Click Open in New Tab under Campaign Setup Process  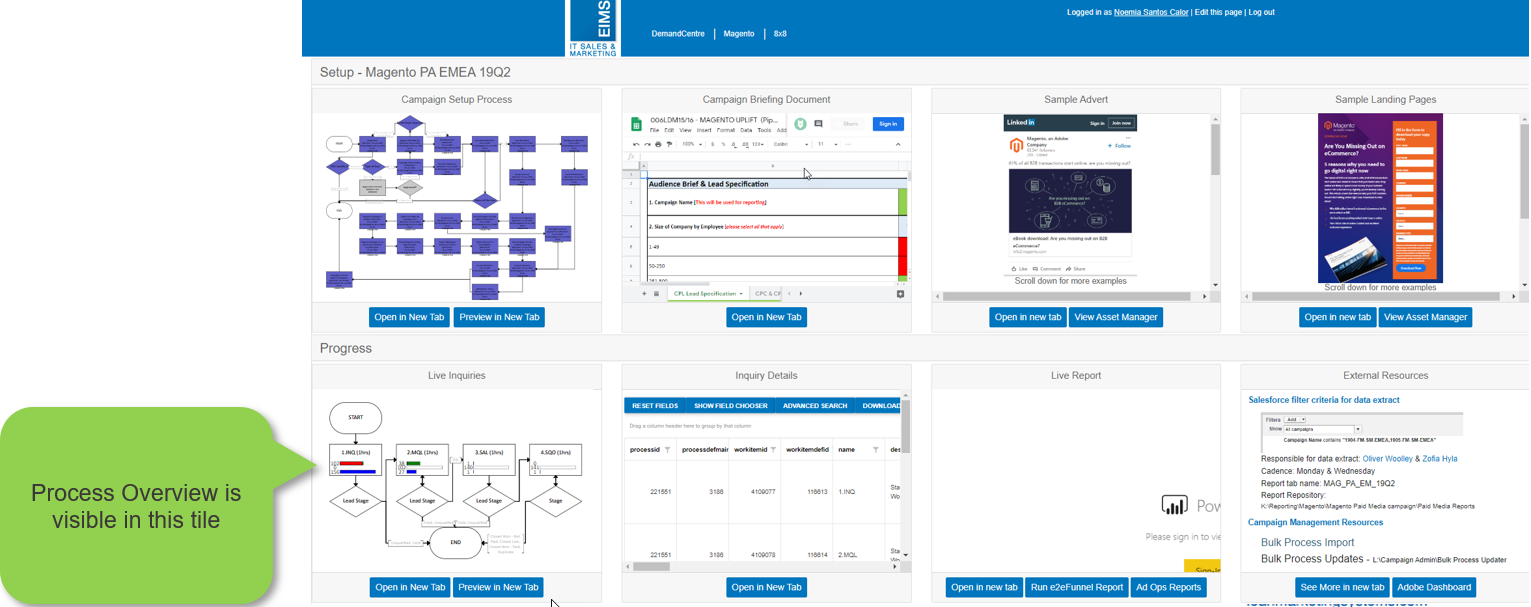click(409, 317)
